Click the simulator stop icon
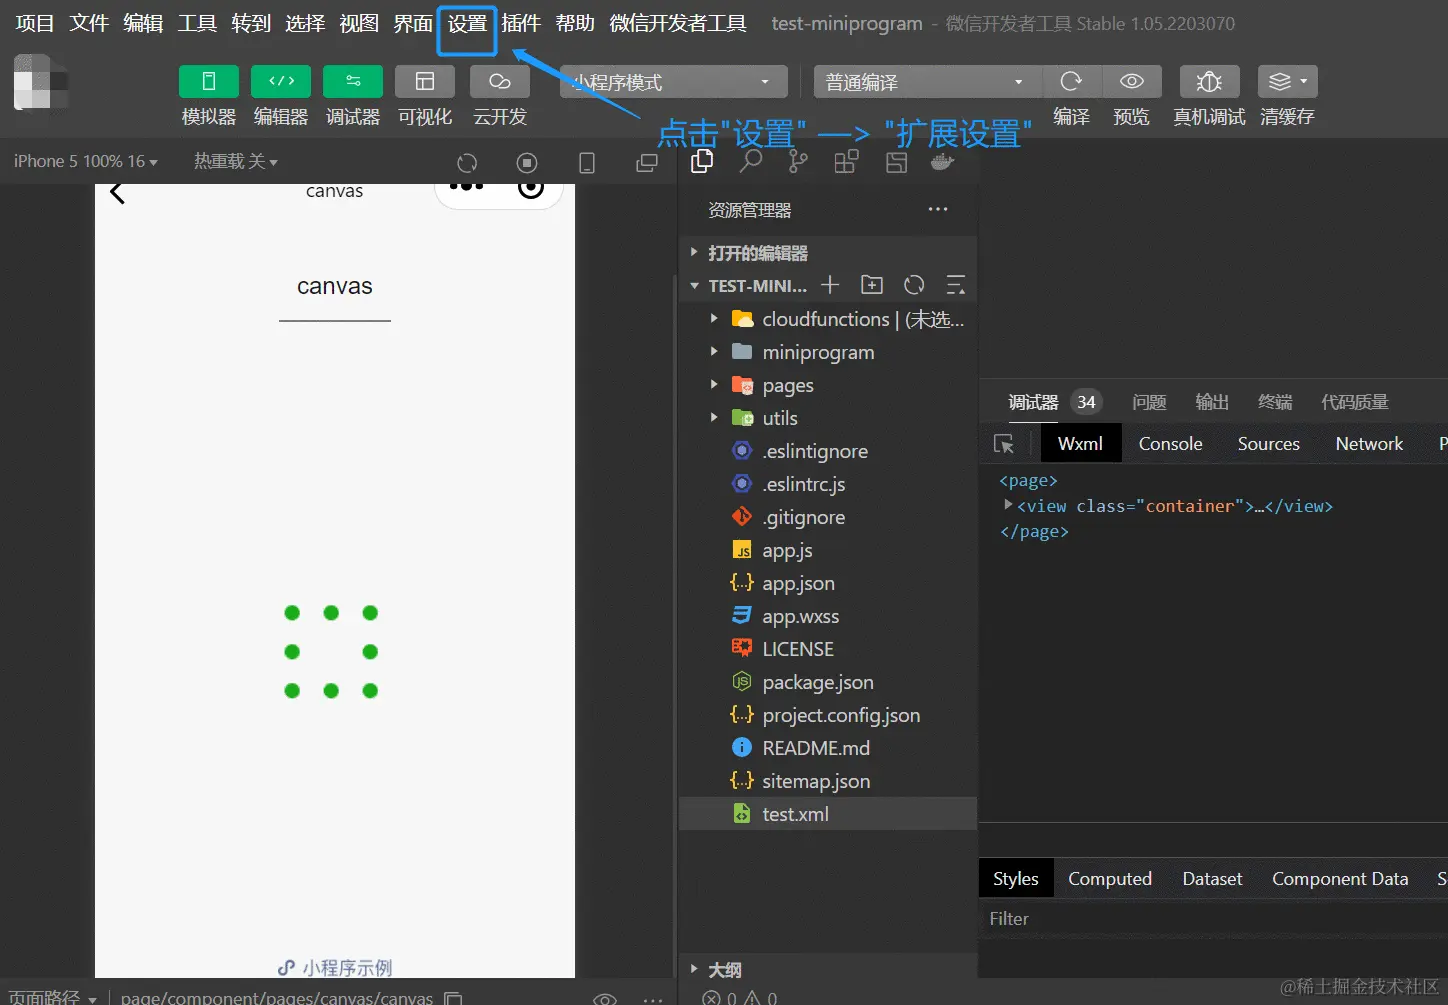This screenshot has width=1448, height=1005. pyautogui.click(x=527, y=163)
